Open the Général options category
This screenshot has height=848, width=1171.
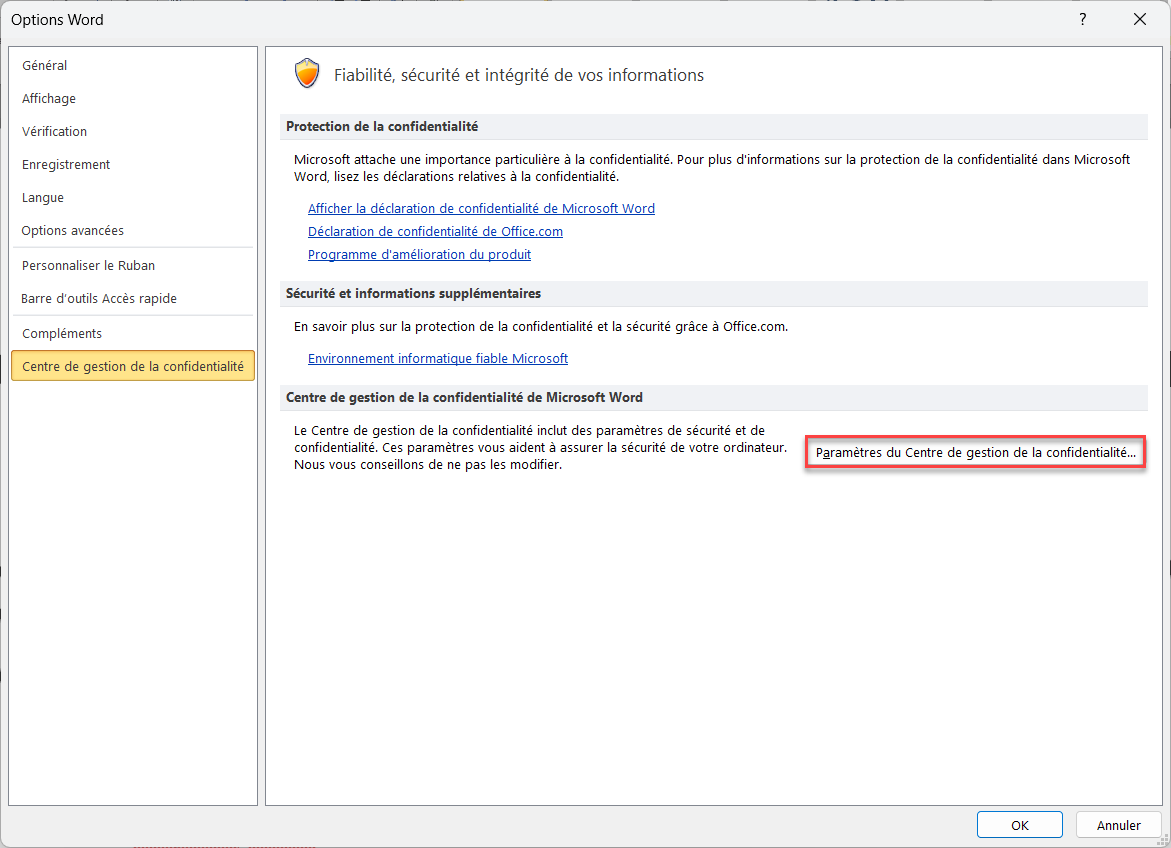[45, 66]
